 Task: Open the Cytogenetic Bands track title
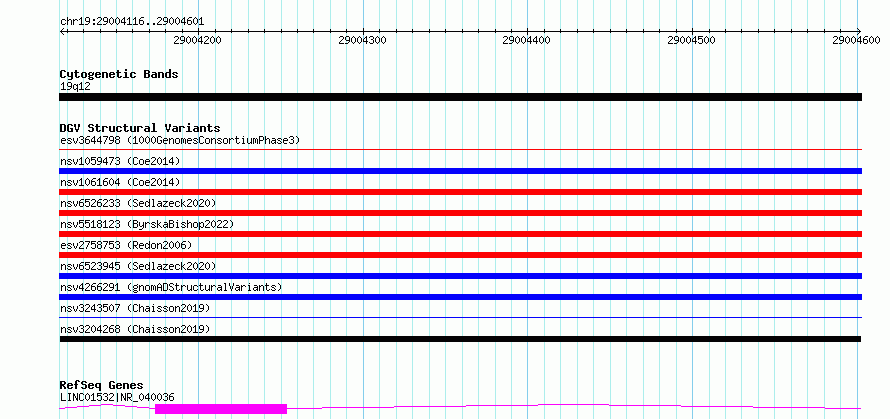[119, 74]
